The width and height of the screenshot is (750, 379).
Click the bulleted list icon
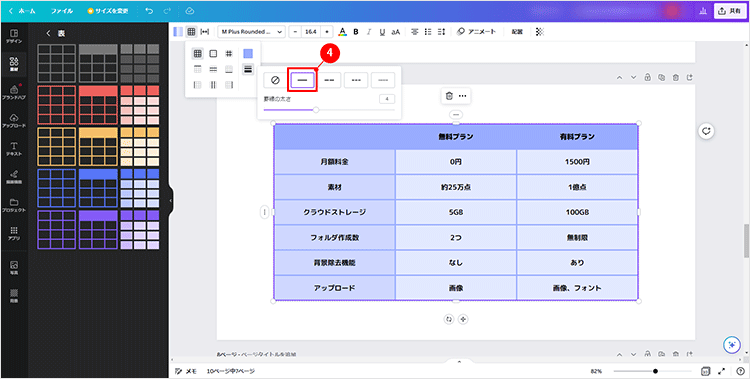point(428,32)
